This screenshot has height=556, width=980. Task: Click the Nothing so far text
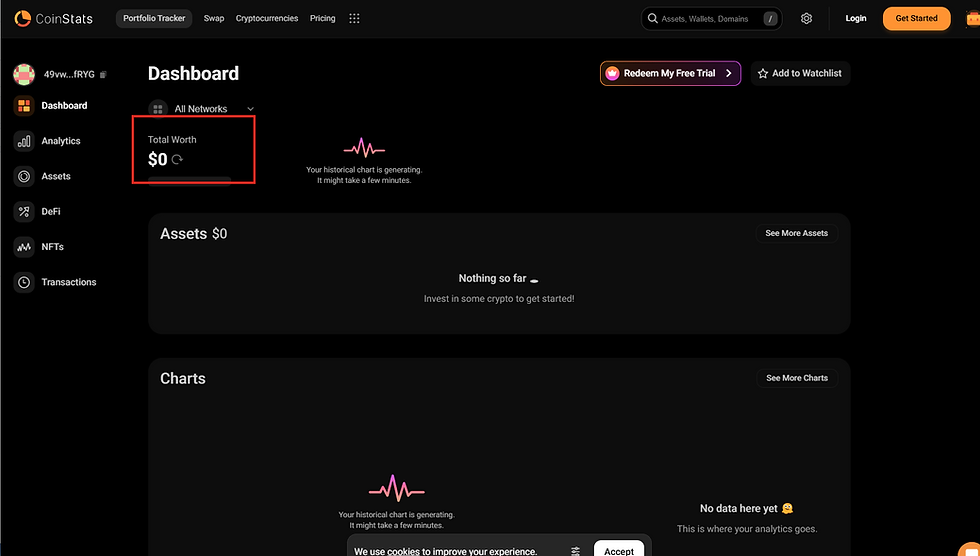(x=492, y=278)
